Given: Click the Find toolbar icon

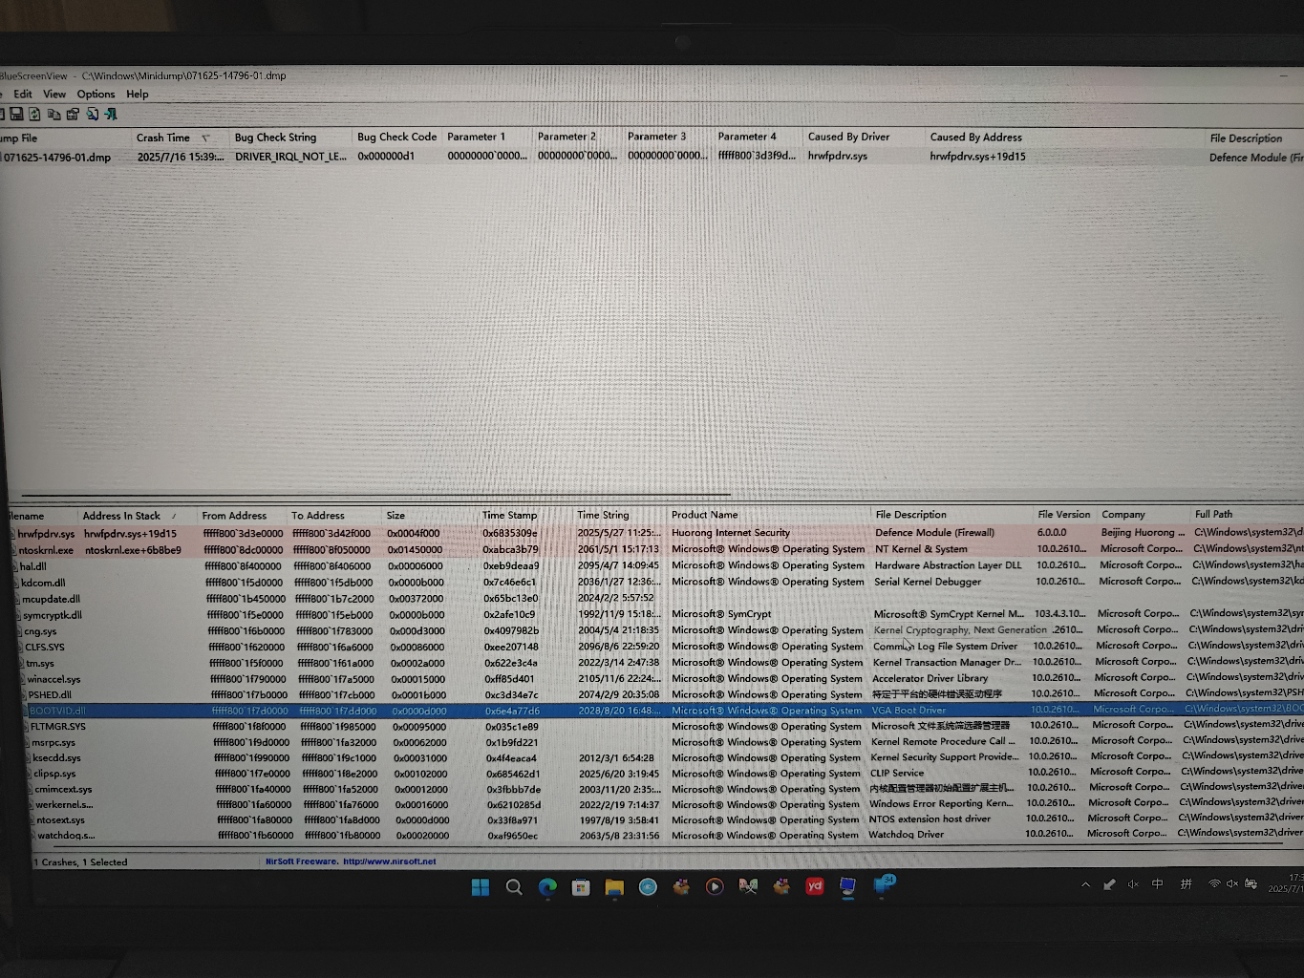Looking at the screenshot, I should tap(92, 114).
